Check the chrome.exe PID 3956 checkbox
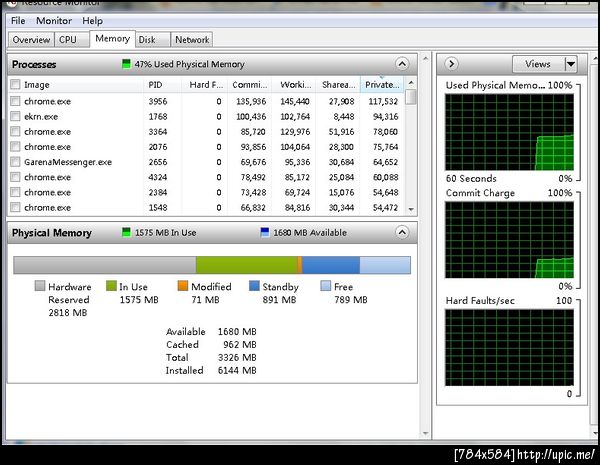This screenshot has height=465, width=600. point(15,101)
